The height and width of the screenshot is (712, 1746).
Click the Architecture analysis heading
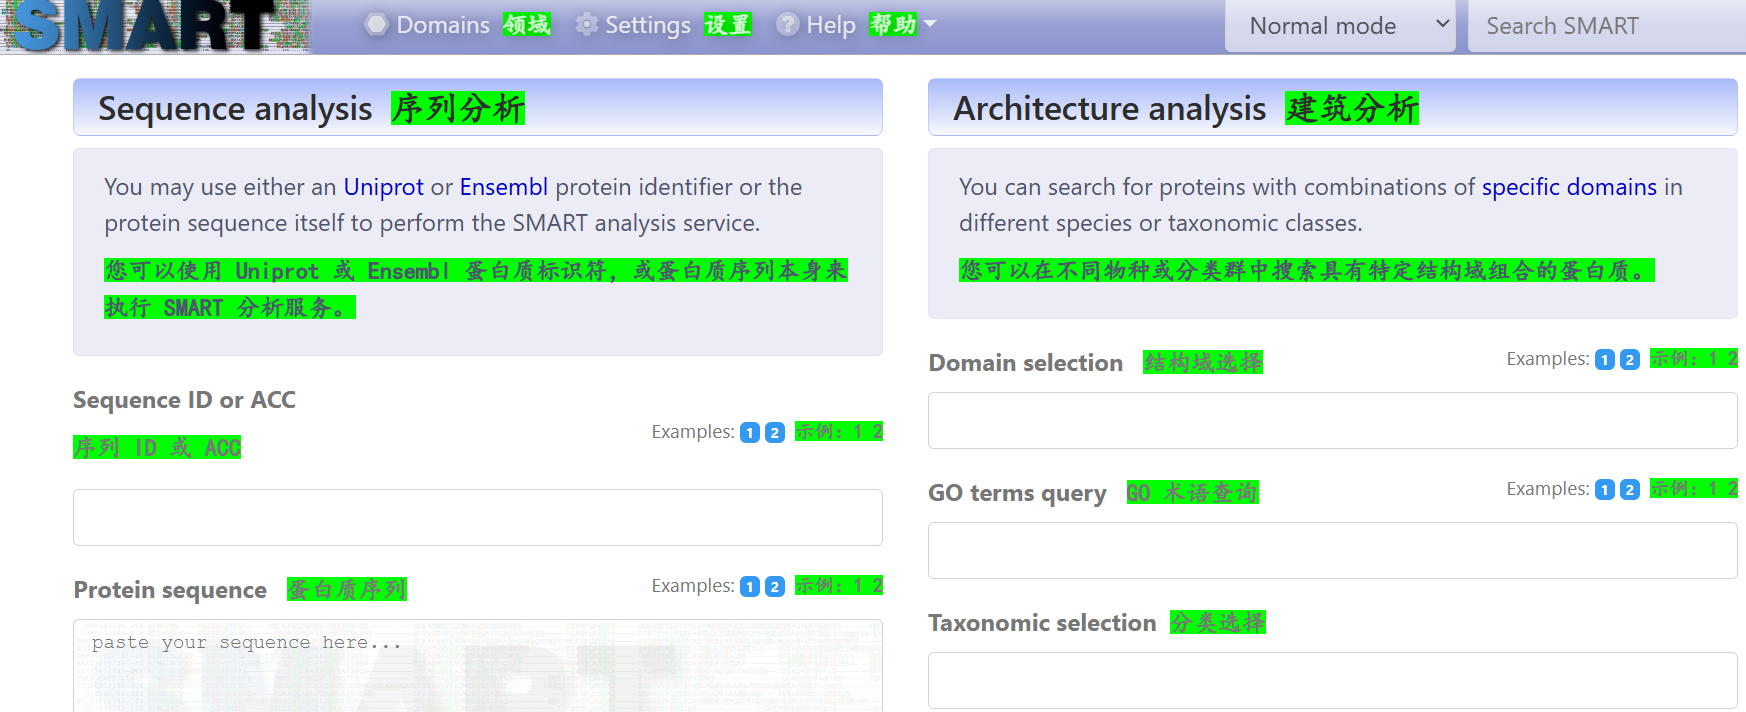point(1110,108)
